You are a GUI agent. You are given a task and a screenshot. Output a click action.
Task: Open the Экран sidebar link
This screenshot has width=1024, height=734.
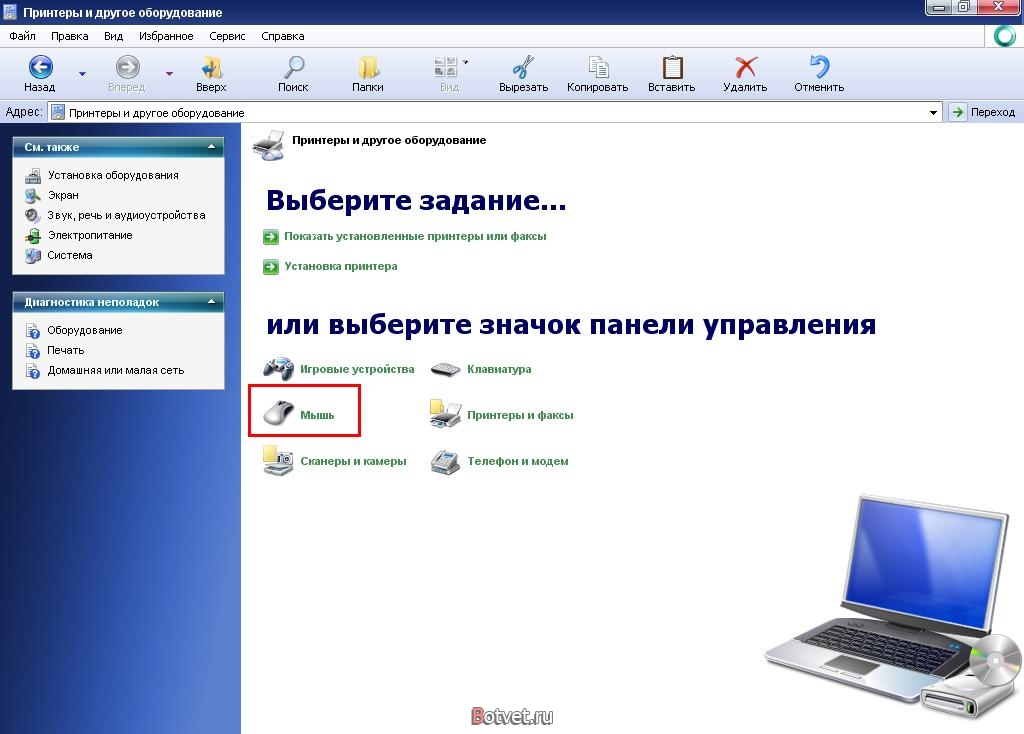63,195
